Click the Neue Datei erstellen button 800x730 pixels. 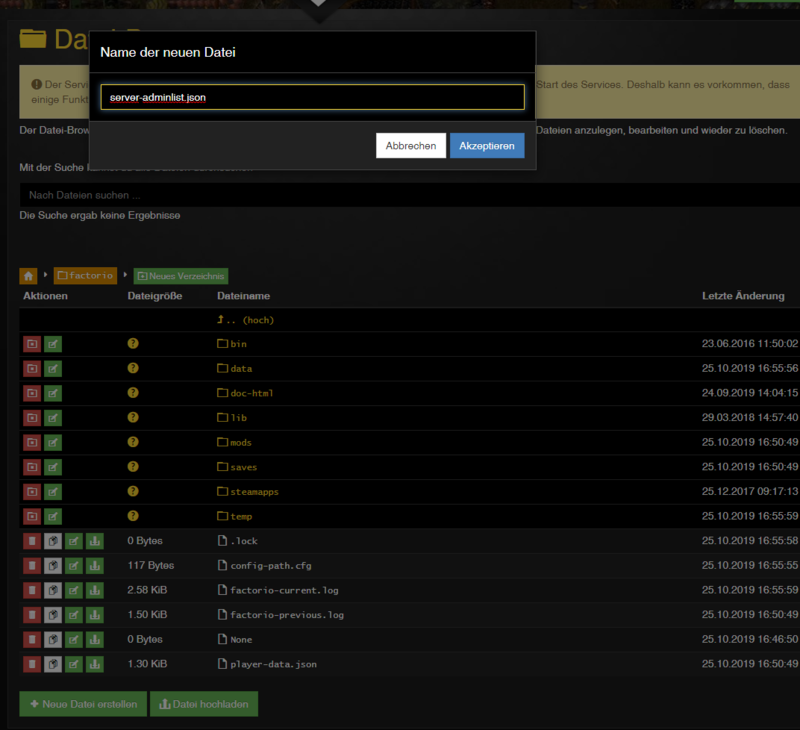coord(83,704)
